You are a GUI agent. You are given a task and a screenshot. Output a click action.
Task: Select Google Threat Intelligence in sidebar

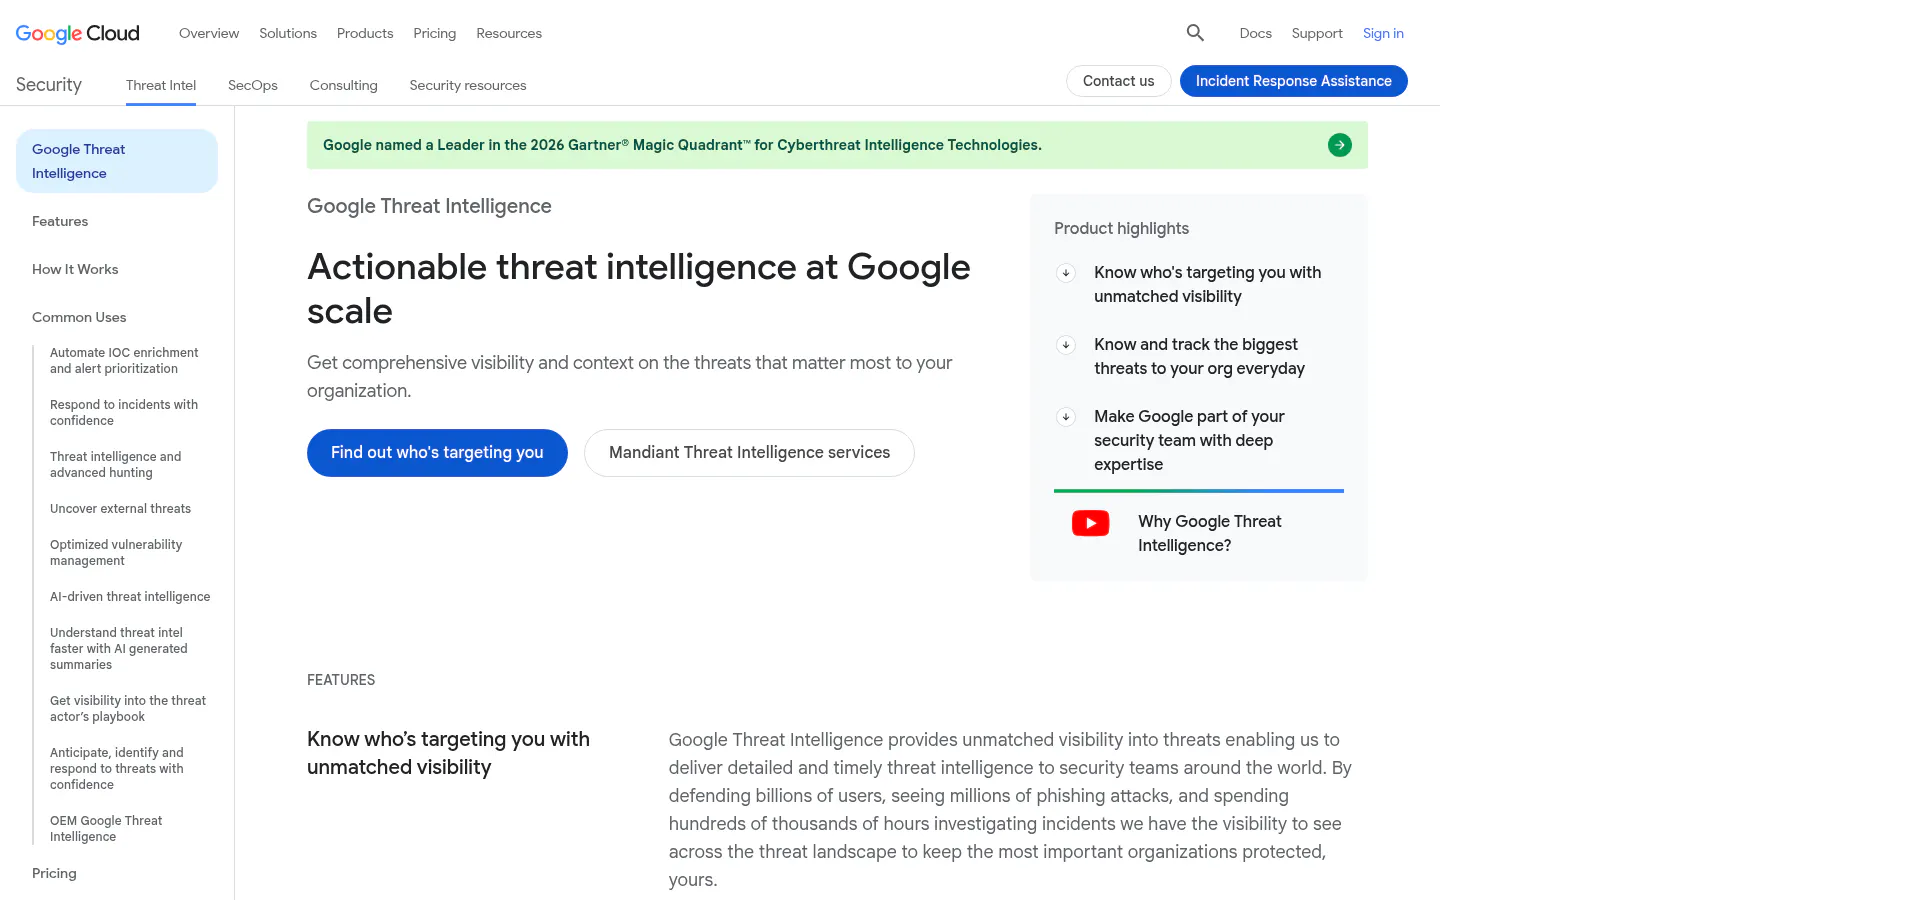point(117,161)
